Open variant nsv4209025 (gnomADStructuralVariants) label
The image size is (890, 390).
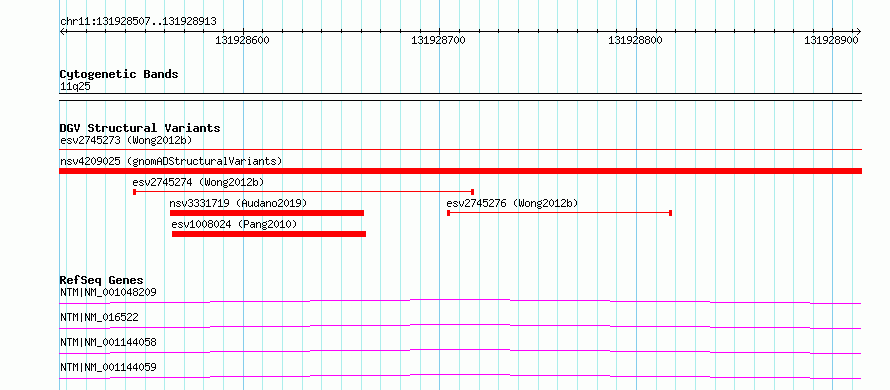tap(171, 161)
